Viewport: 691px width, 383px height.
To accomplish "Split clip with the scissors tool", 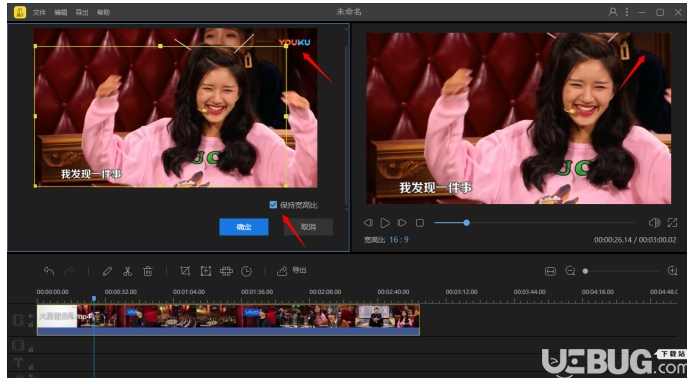I will (x=127, y=271).
